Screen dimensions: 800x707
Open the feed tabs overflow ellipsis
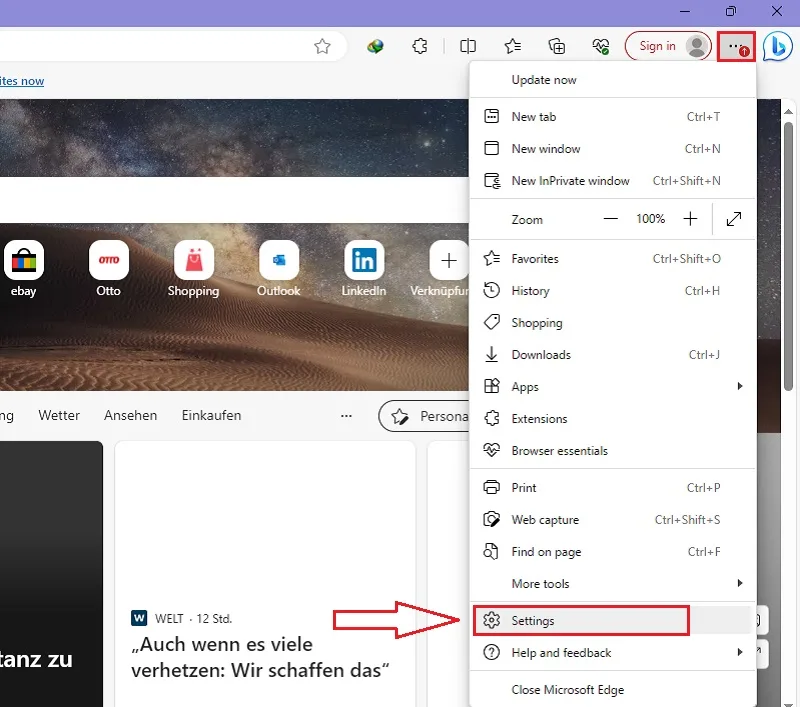[346, 416]
